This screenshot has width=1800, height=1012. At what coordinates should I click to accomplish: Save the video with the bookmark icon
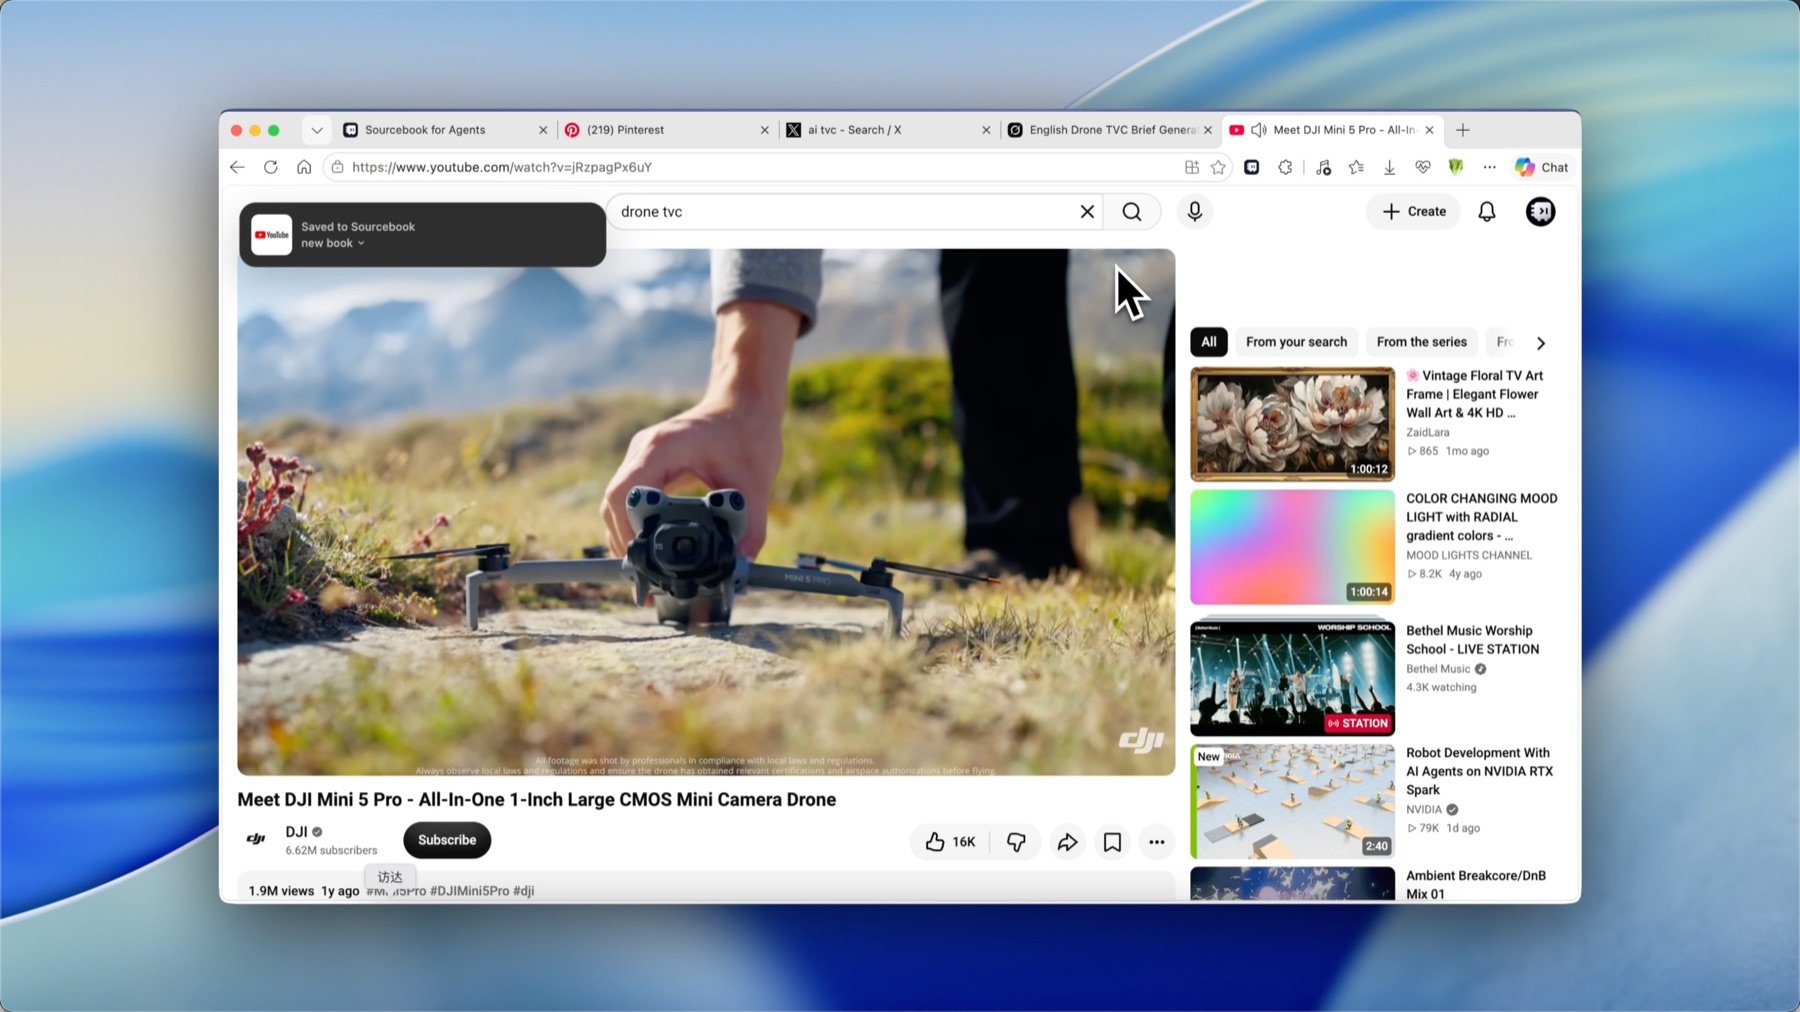click(1112, 842)
